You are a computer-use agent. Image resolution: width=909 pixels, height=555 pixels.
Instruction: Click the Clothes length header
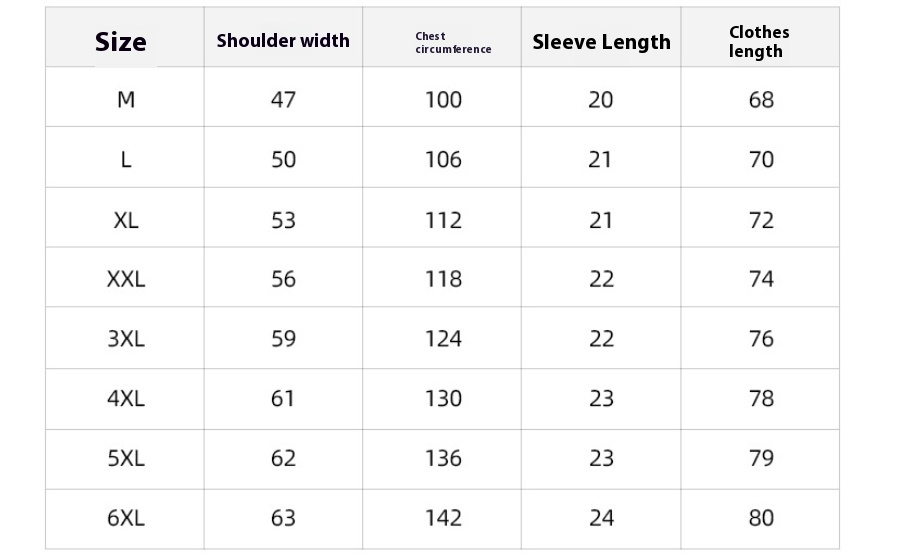758,42
